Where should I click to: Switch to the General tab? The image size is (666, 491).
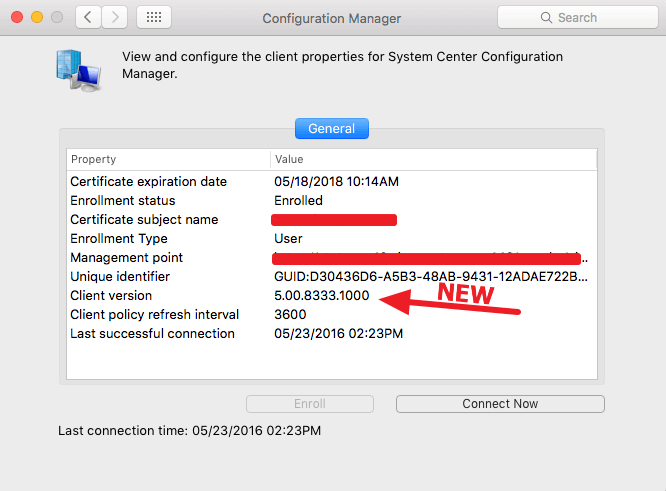[x=331, y=129]
